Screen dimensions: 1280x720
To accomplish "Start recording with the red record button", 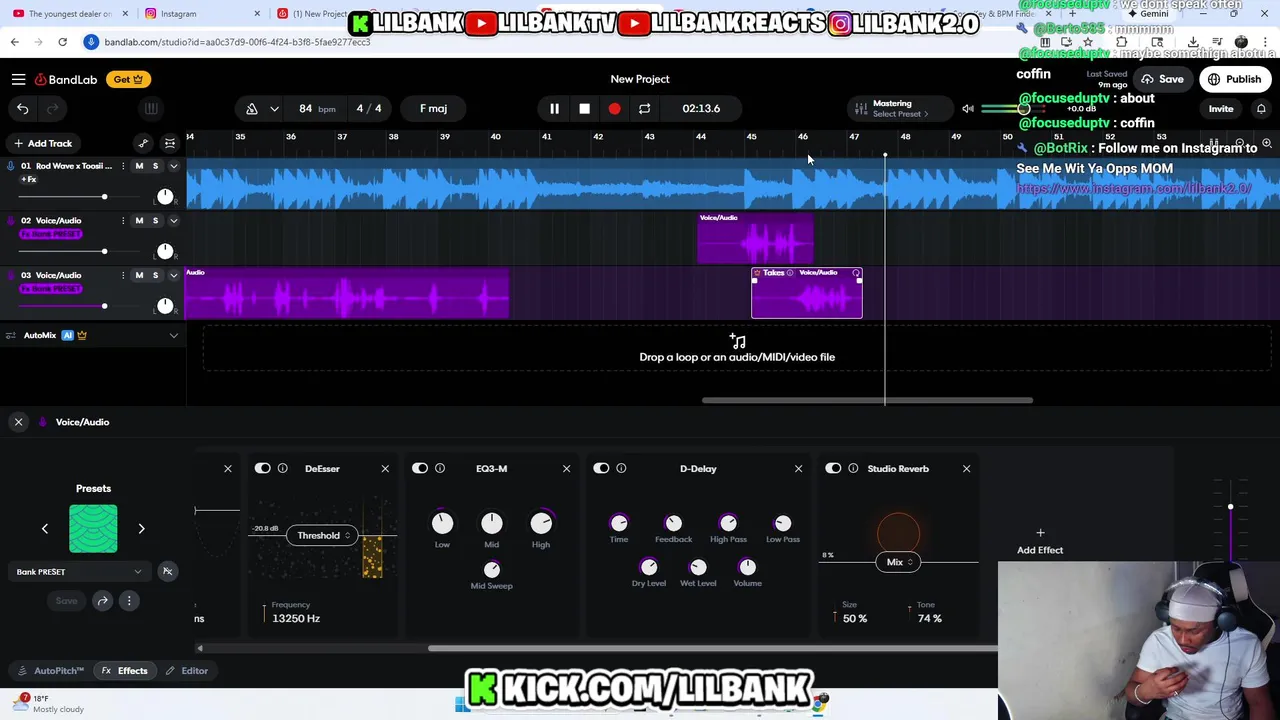I will (x=614, y=108).
